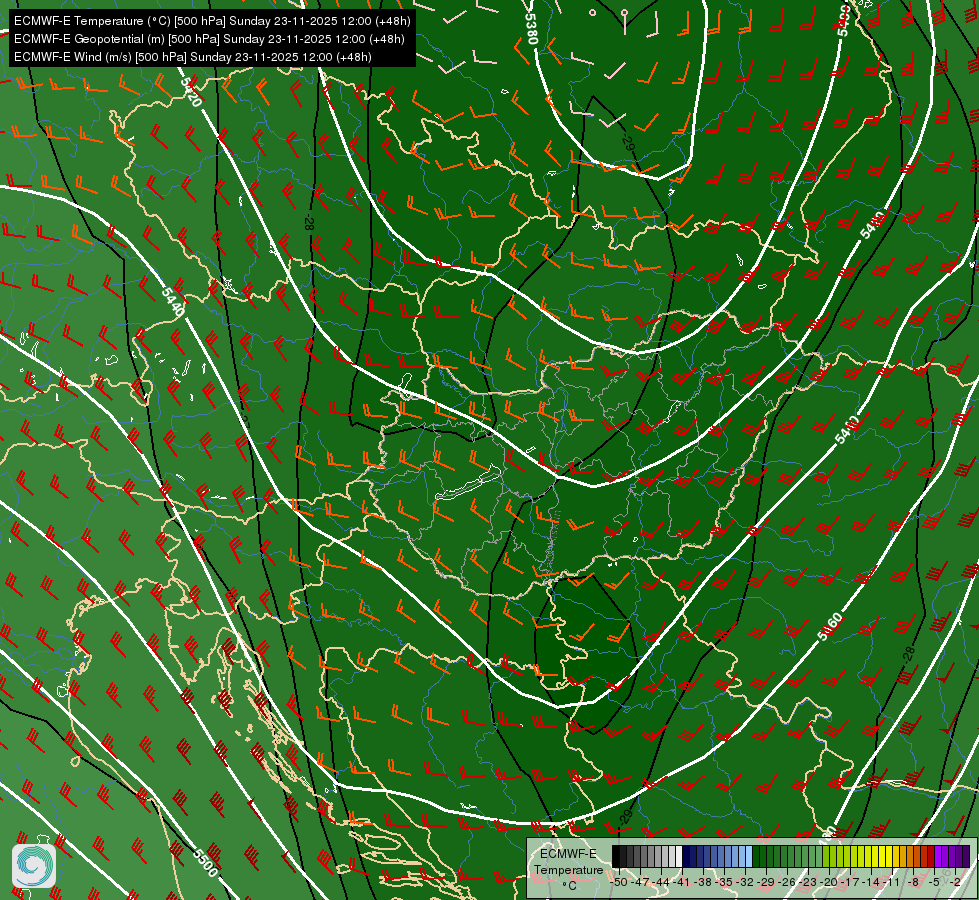Viewport: 979px width, 900px height.
Task: Click the -20 value on the legend scale
Action: click(x=829, y=882)
